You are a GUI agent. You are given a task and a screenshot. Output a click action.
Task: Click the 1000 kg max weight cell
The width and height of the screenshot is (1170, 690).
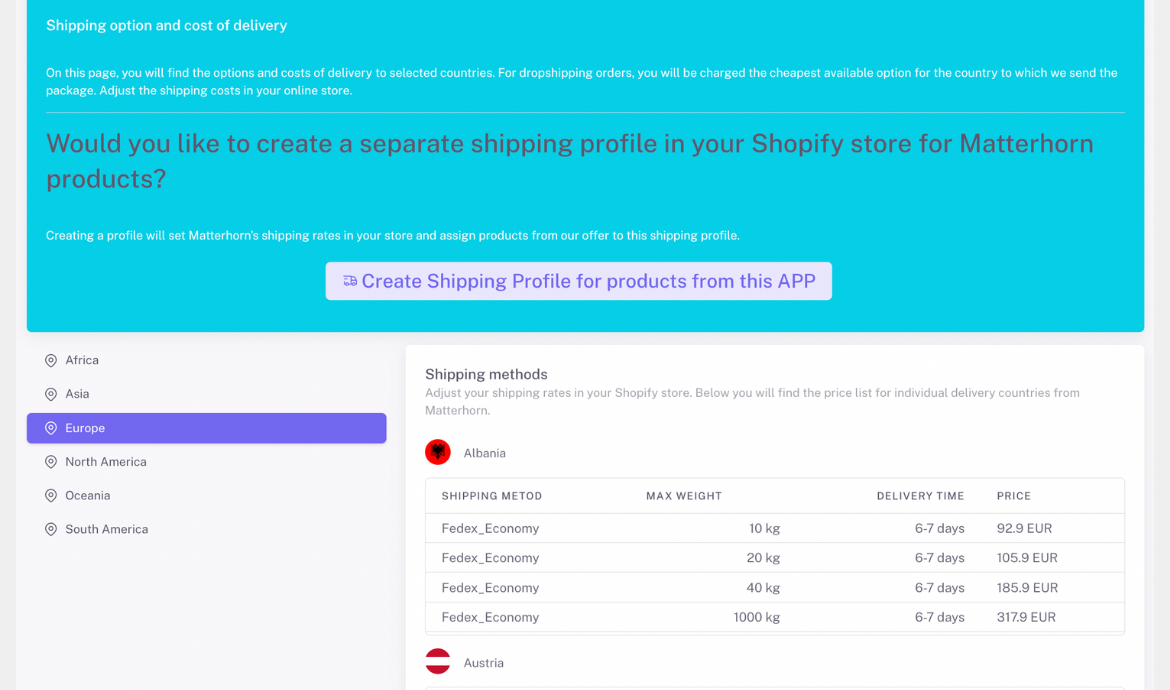(757, 617)
